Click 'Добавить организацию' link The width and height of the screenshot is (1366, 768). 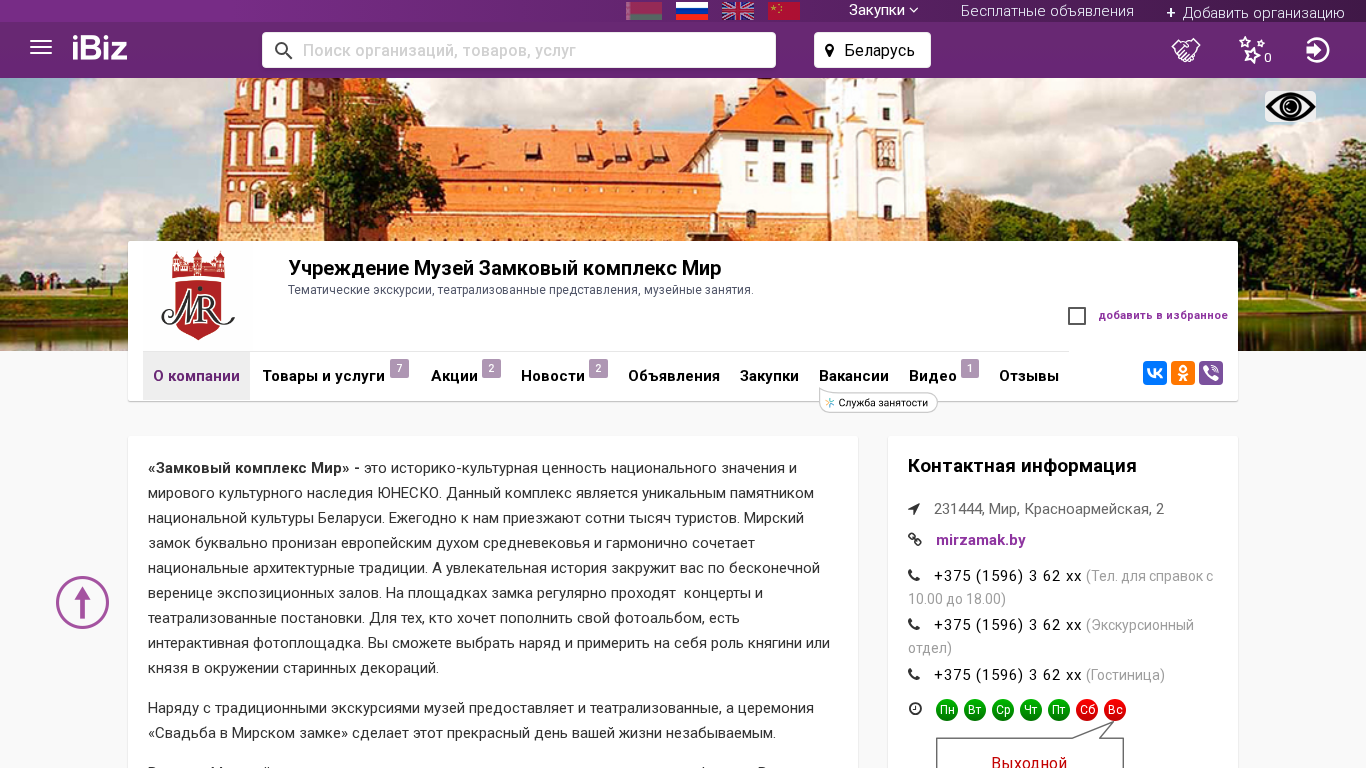coord(1255,12)
